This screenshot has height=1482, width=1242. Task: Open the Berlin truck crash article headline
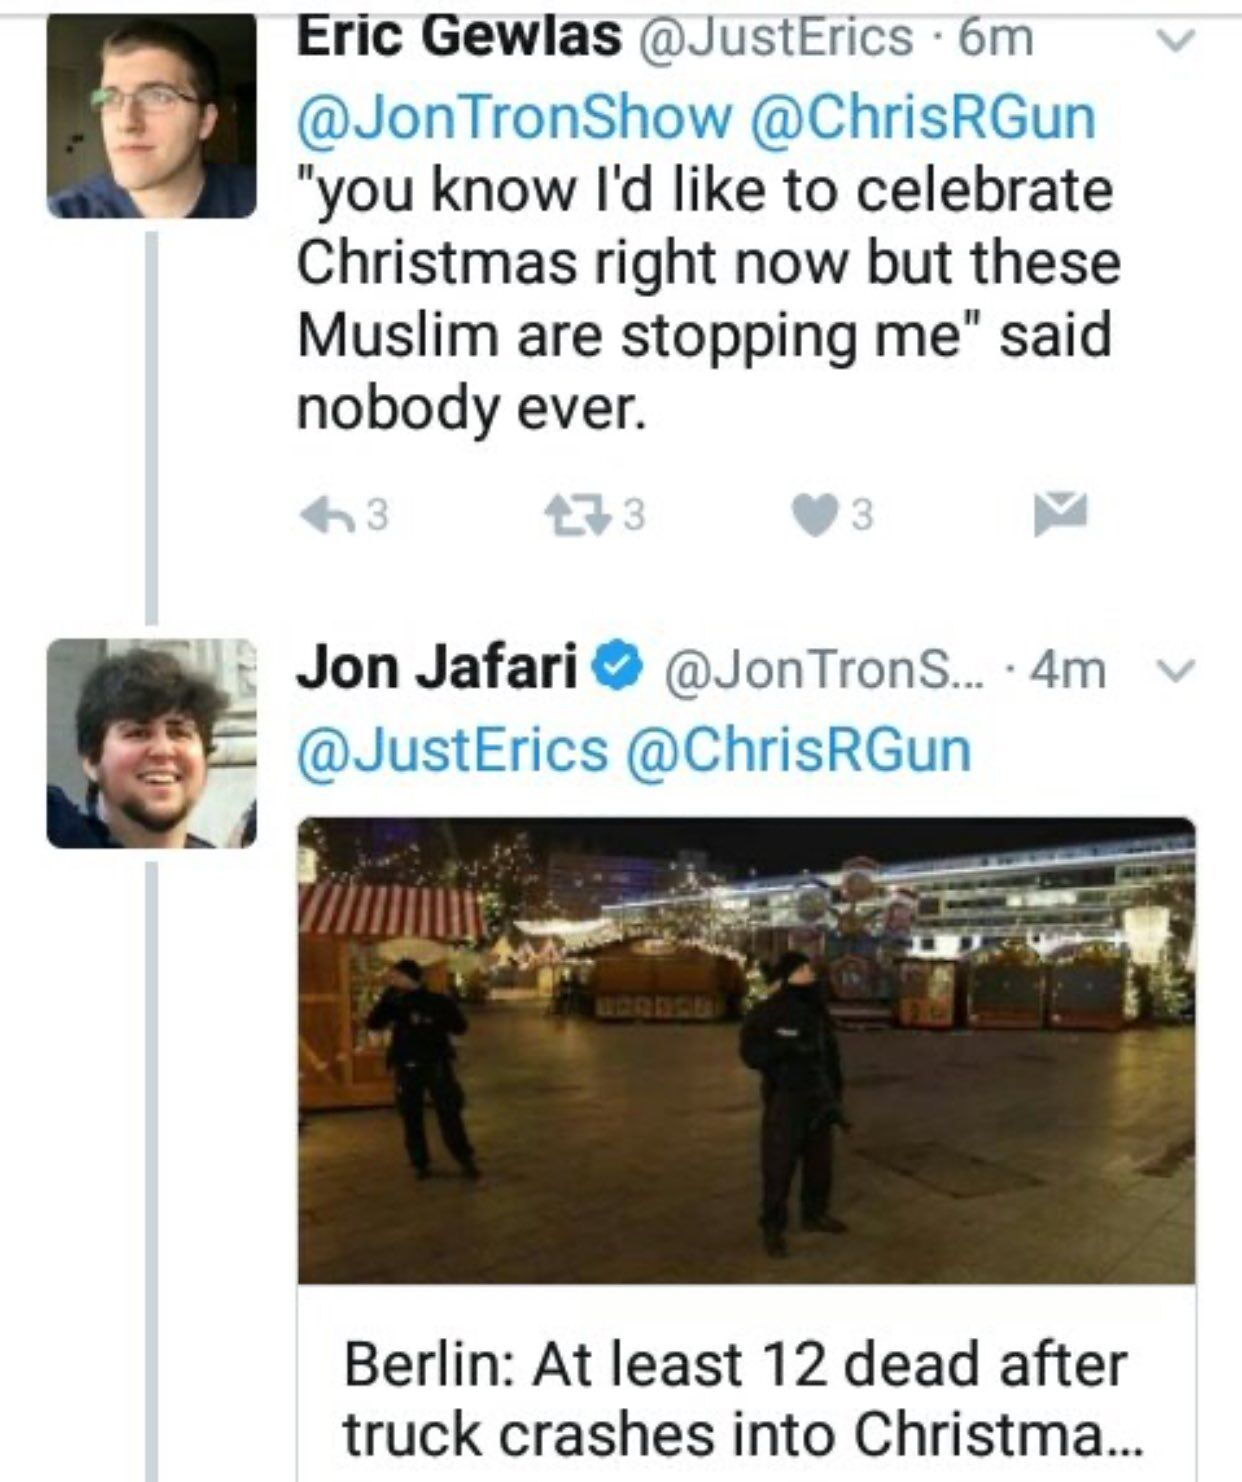coord(736,1400)
